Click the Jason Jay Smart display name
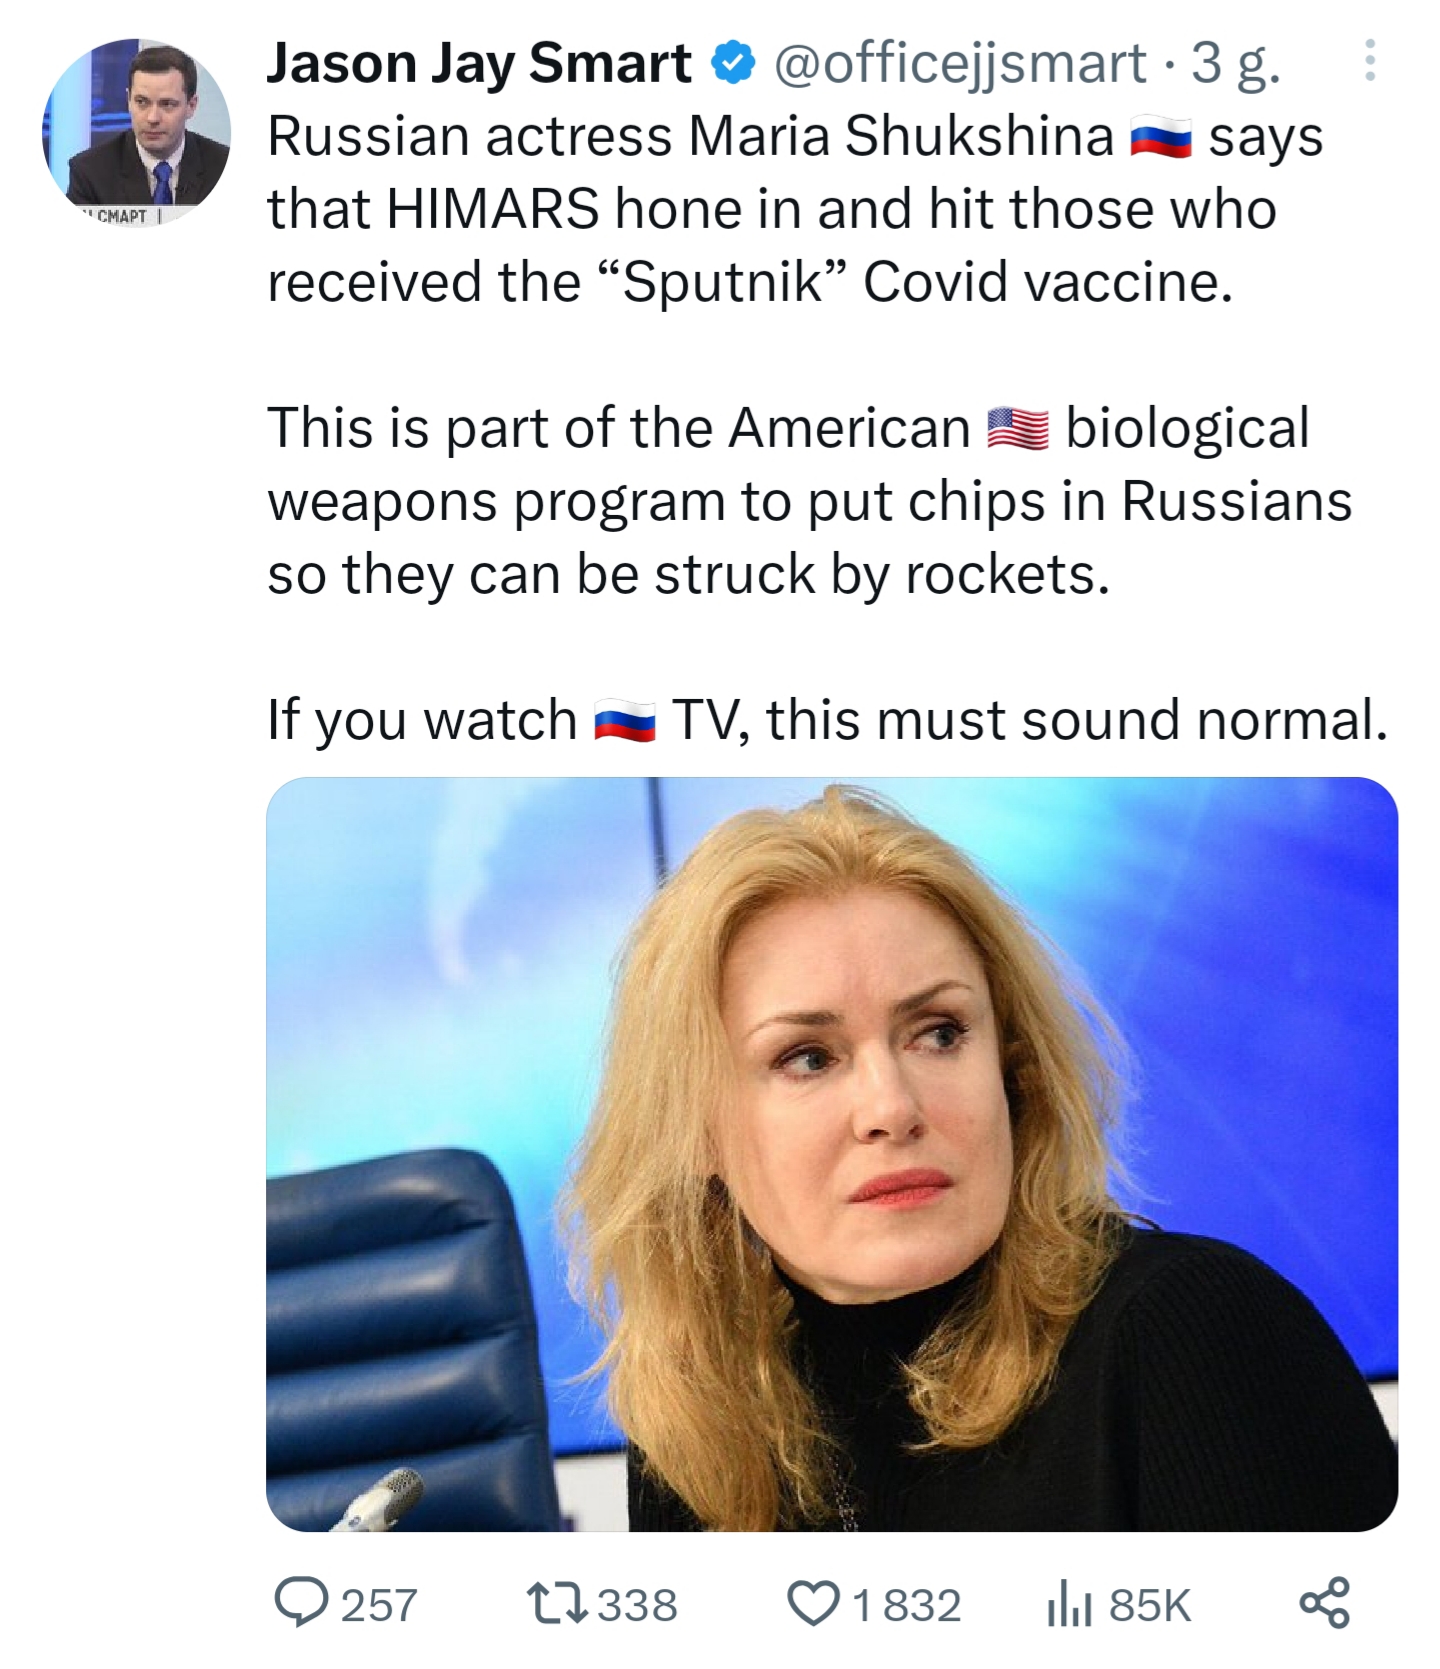1440x1669 pixels. (x=478, y=64)
